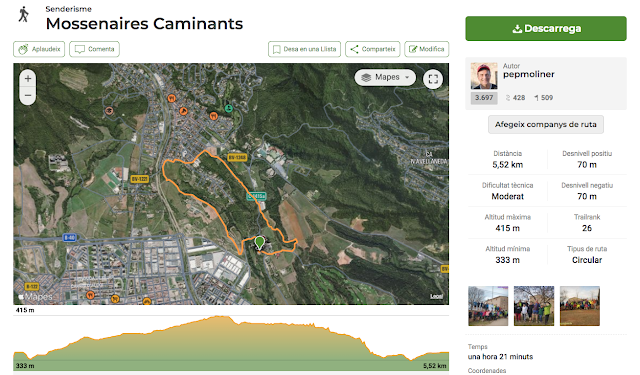
Task: Click the Dificultat tècnica value Moderat
Action: click(x=507, y=197)
